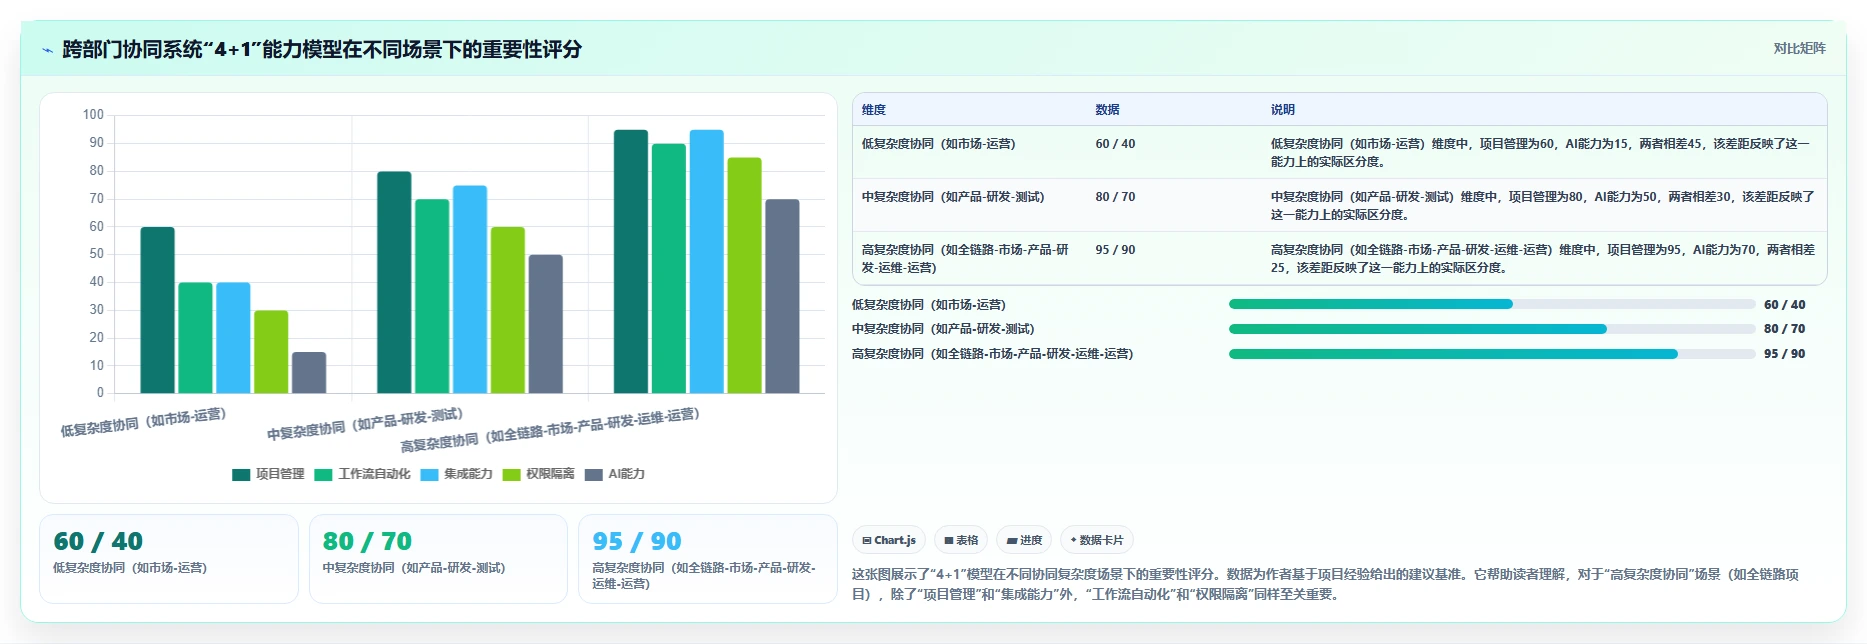The width and height of the screenshot is (1867, 644).
Task: Click the 高复杂度协同 progress bar showing 95 / 90
Action: pos(1492,354)
